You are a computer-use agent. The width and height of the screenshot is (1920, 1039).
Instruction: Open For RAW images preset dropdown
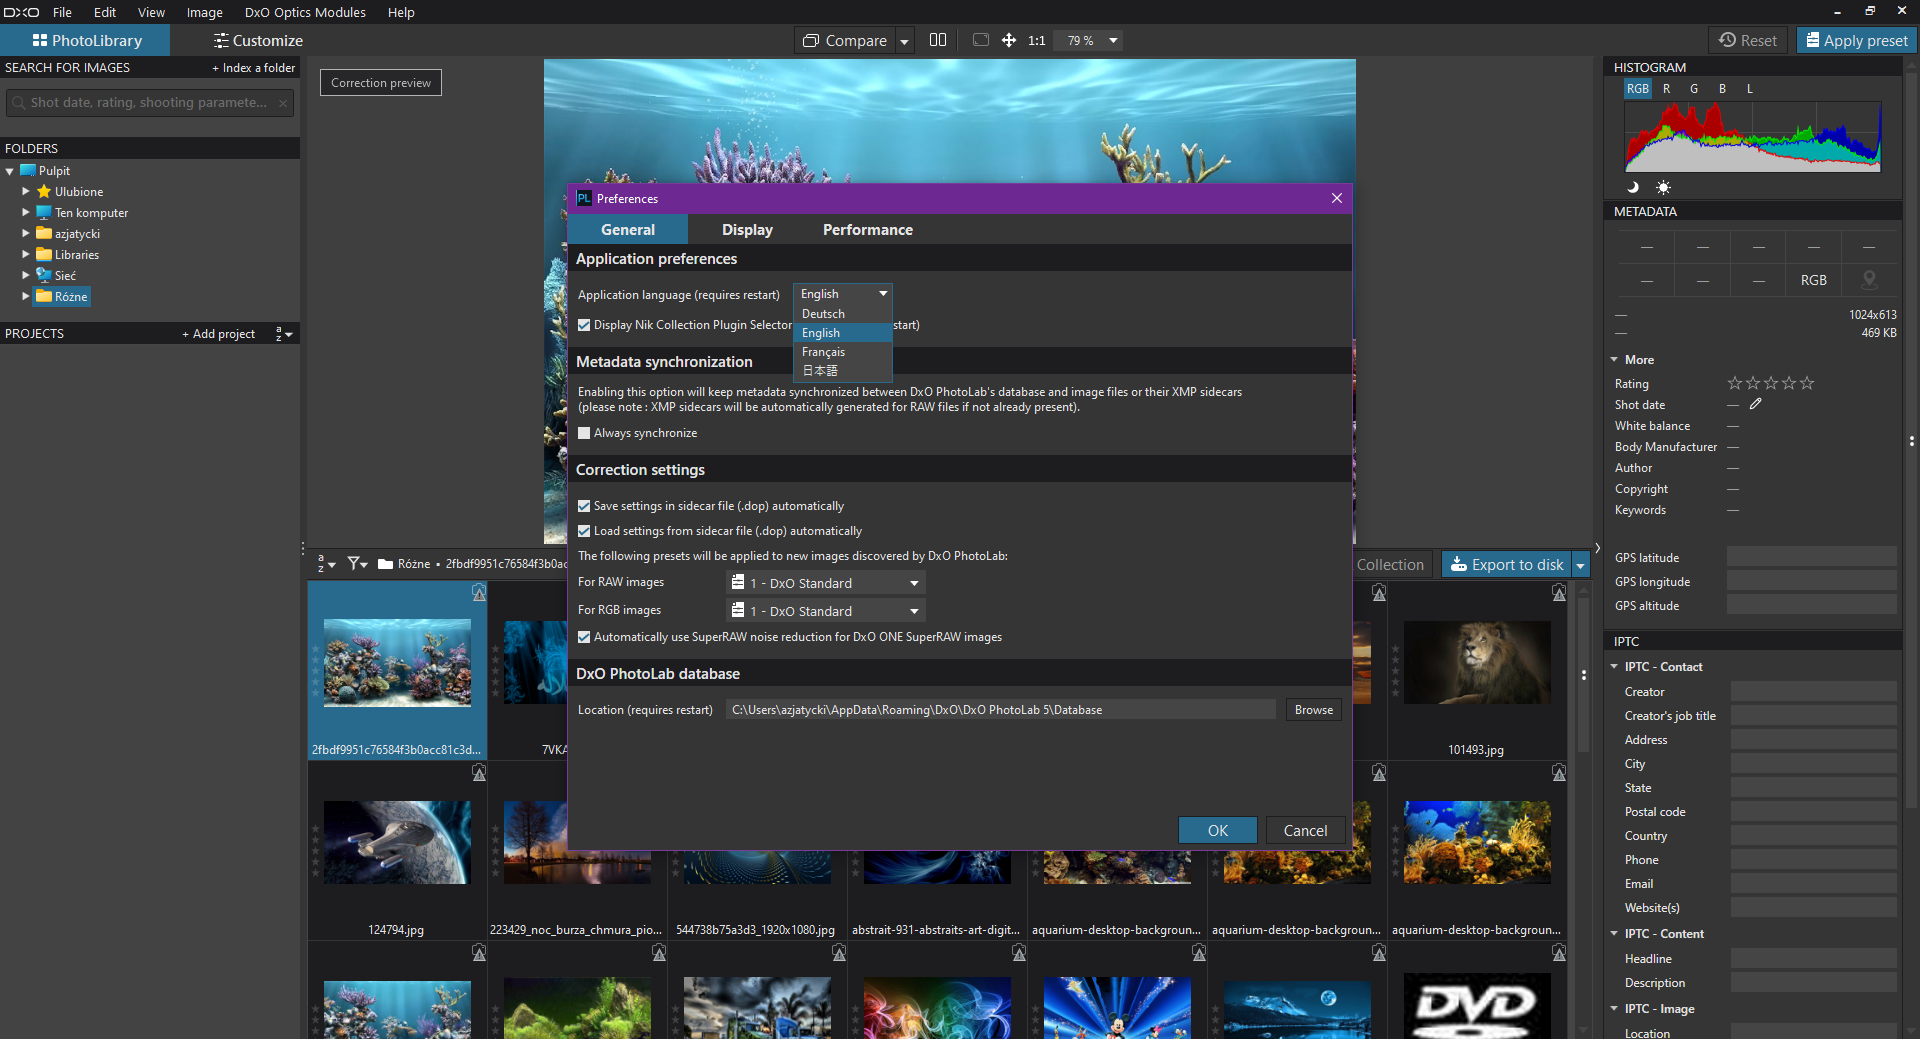point(826,583)
